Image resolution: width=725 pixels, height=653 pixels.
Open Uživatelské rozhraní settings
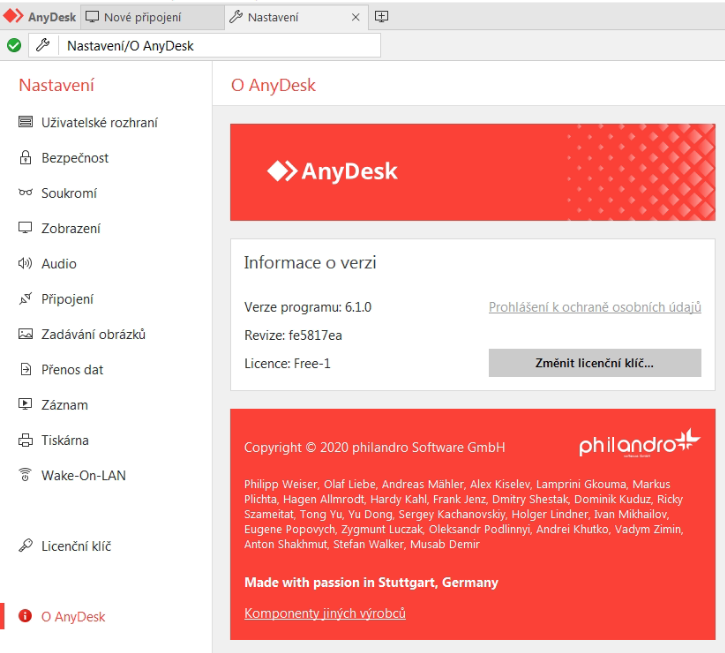[x=99, y=123]
